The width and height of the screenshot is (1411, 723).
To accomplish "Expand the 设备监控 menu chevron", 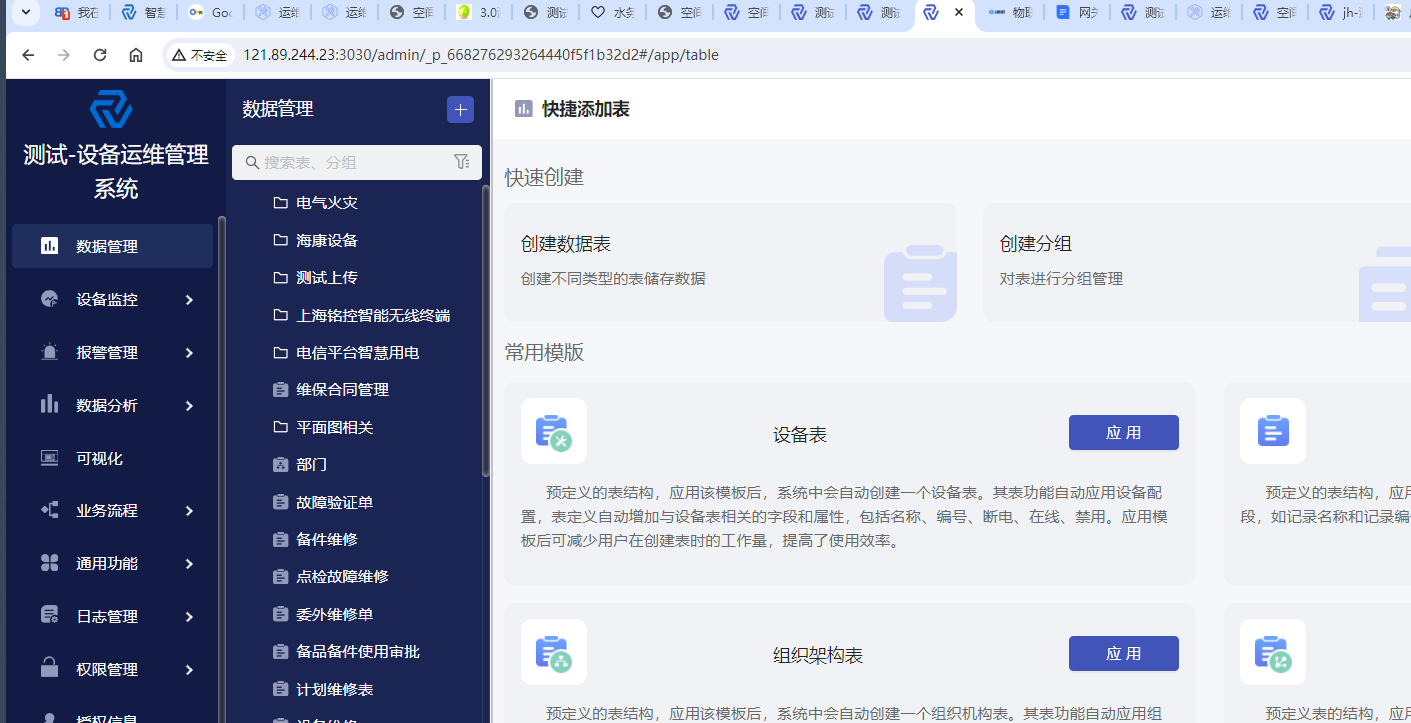I will pyautogui.click(x=189, y=300).
